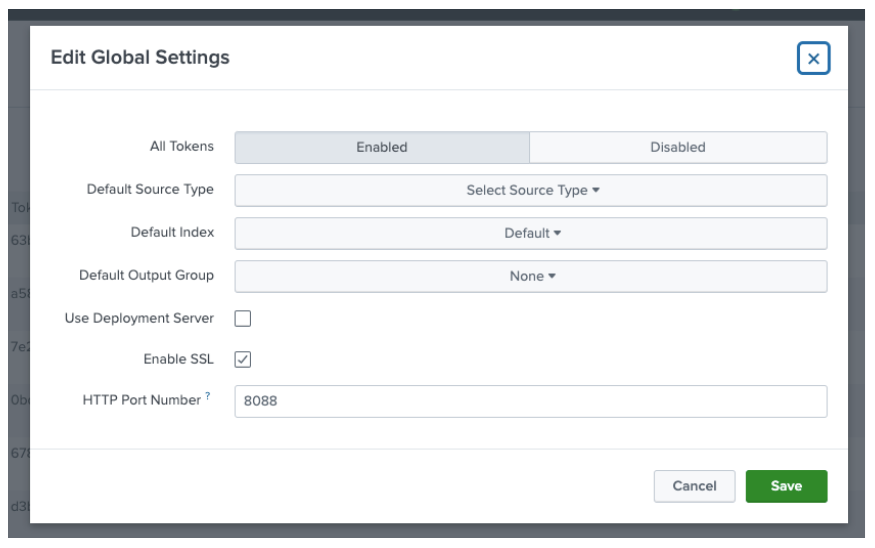Open the Default Output Group dropdown

click(x=531, y=276)
